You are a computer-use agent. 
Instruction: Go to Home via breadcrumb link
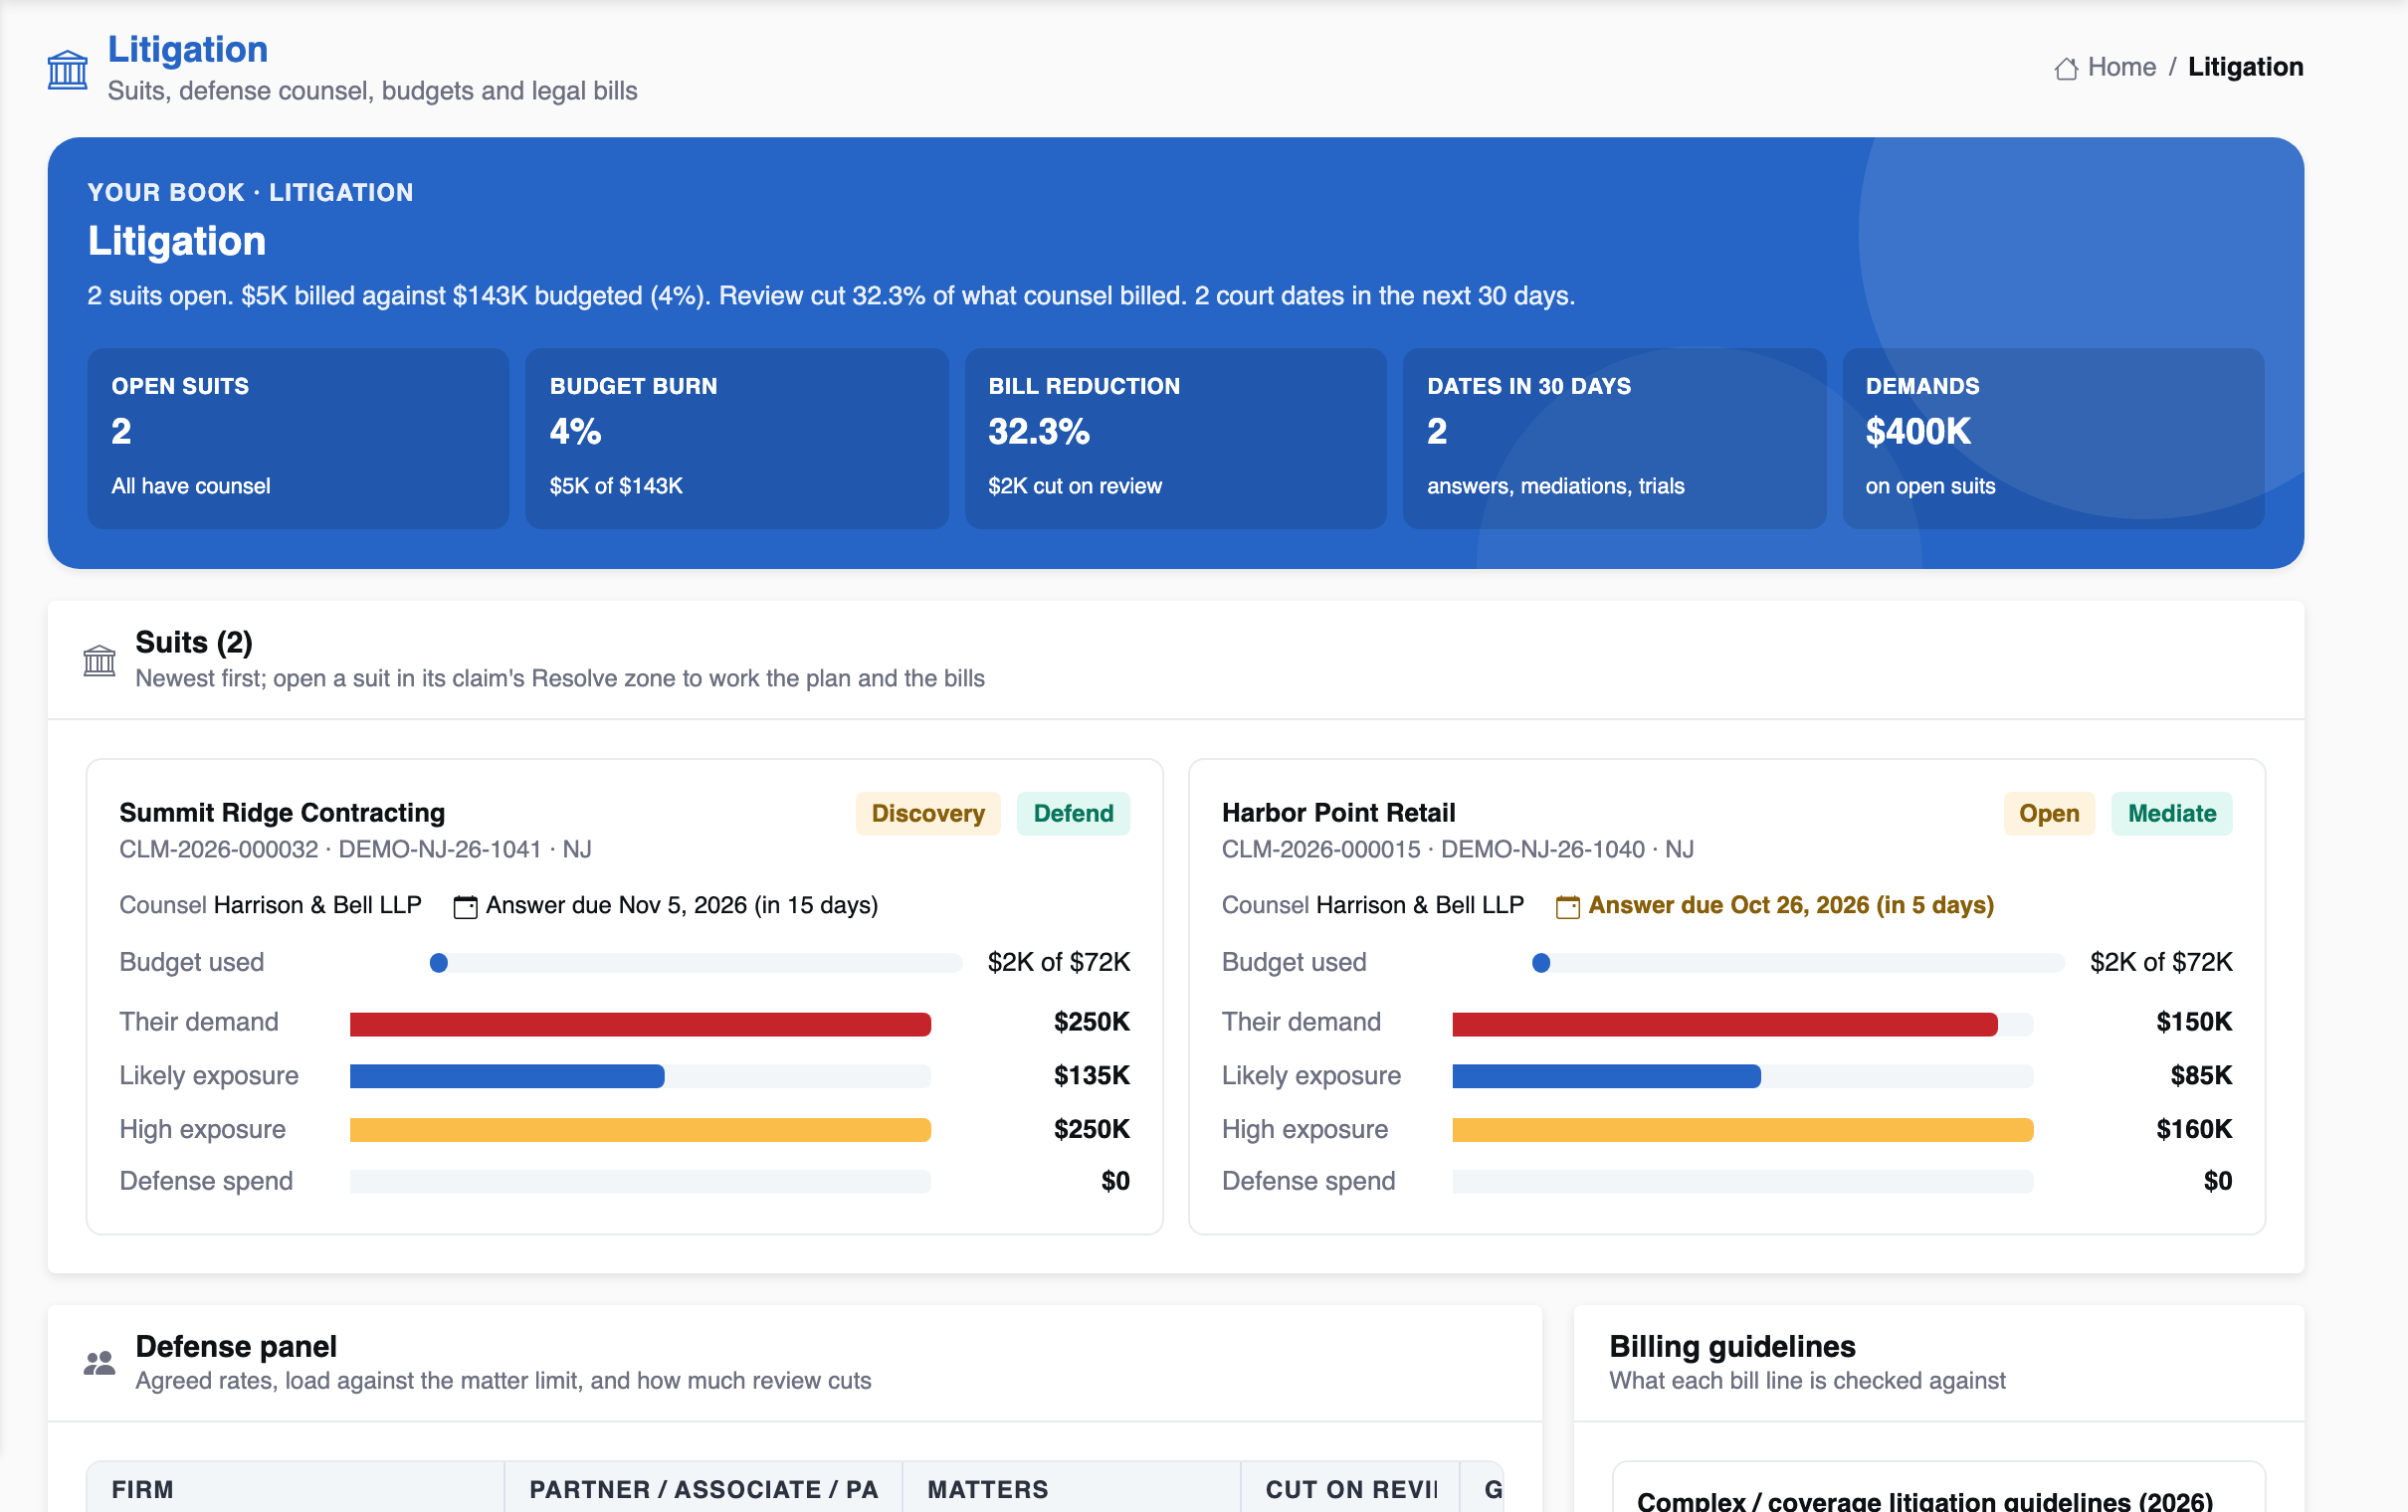[x=2121, y=67]
